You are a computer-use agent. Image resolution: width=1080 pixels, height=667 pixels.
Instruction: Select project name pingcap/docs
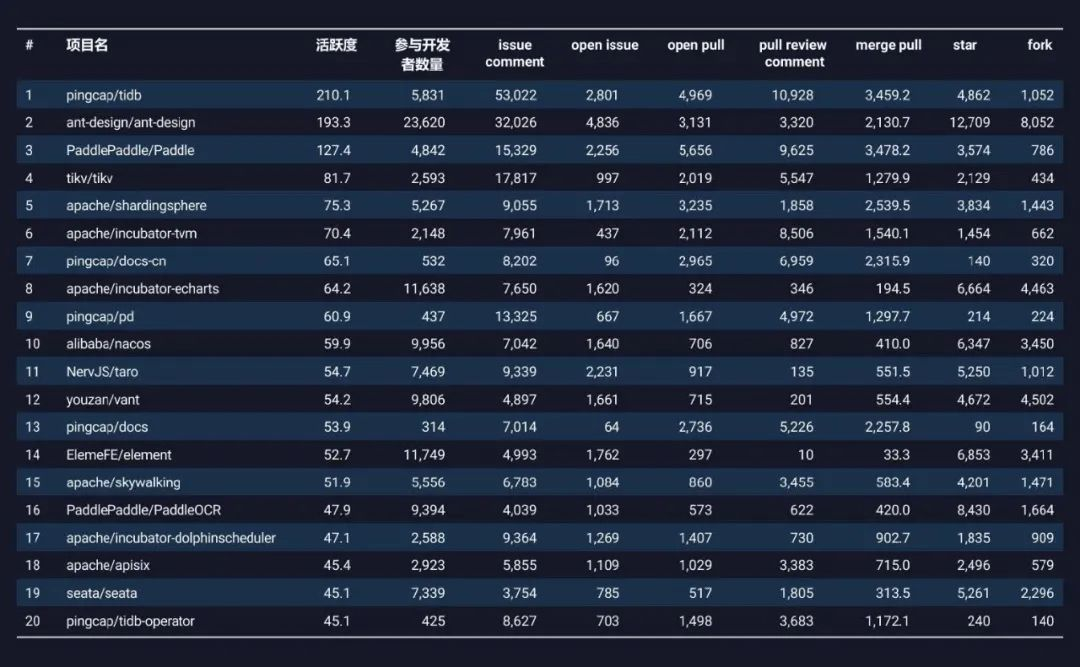click(107, 427)
